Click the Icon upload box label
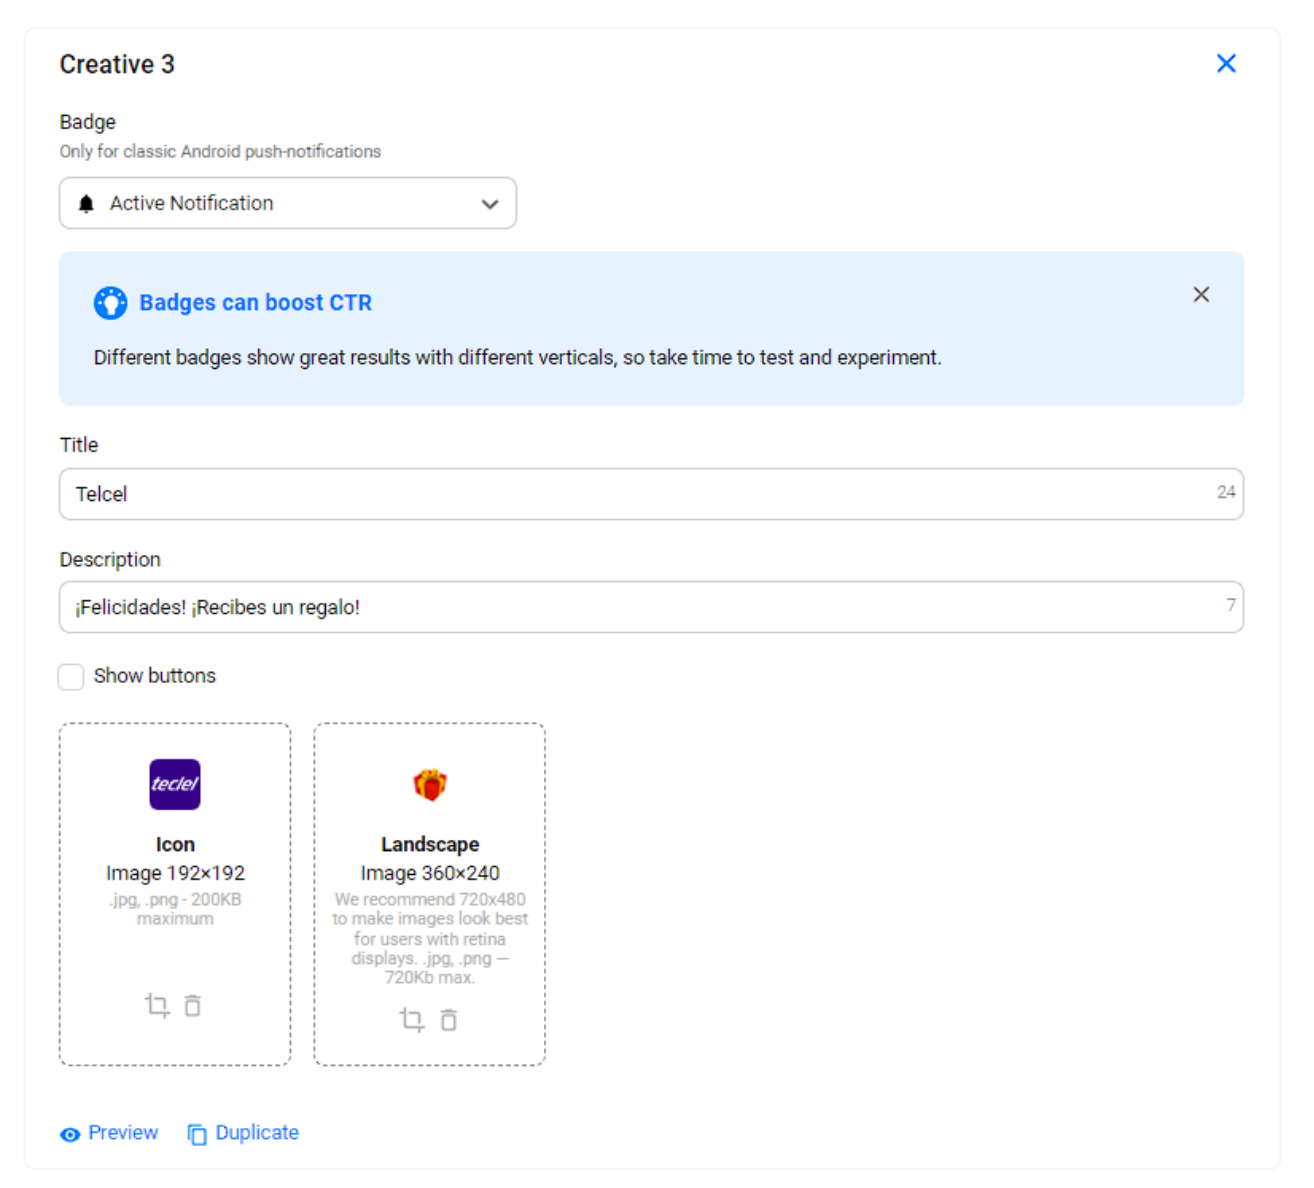Viewport: 1314px width, 1188px height. coord(175,845)
